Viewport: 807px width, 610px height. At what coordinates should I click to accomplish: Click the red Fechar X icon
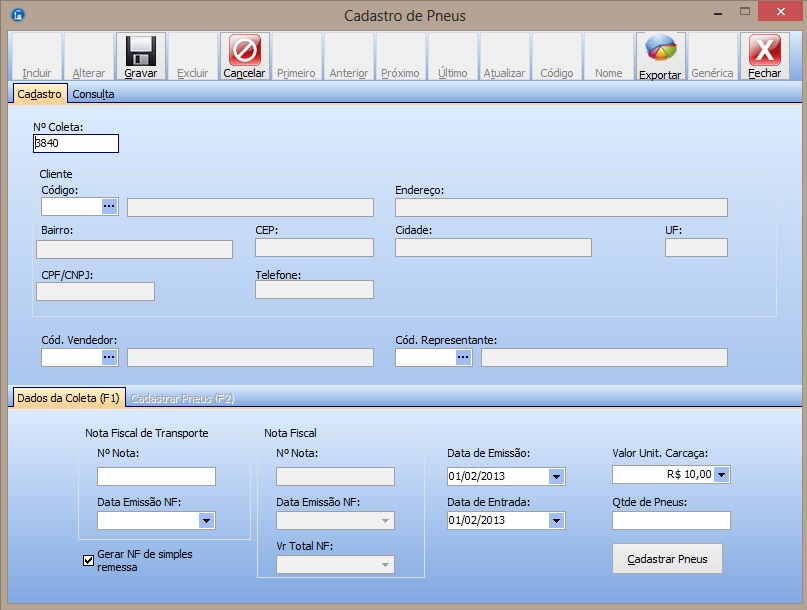tap(764, 51)
